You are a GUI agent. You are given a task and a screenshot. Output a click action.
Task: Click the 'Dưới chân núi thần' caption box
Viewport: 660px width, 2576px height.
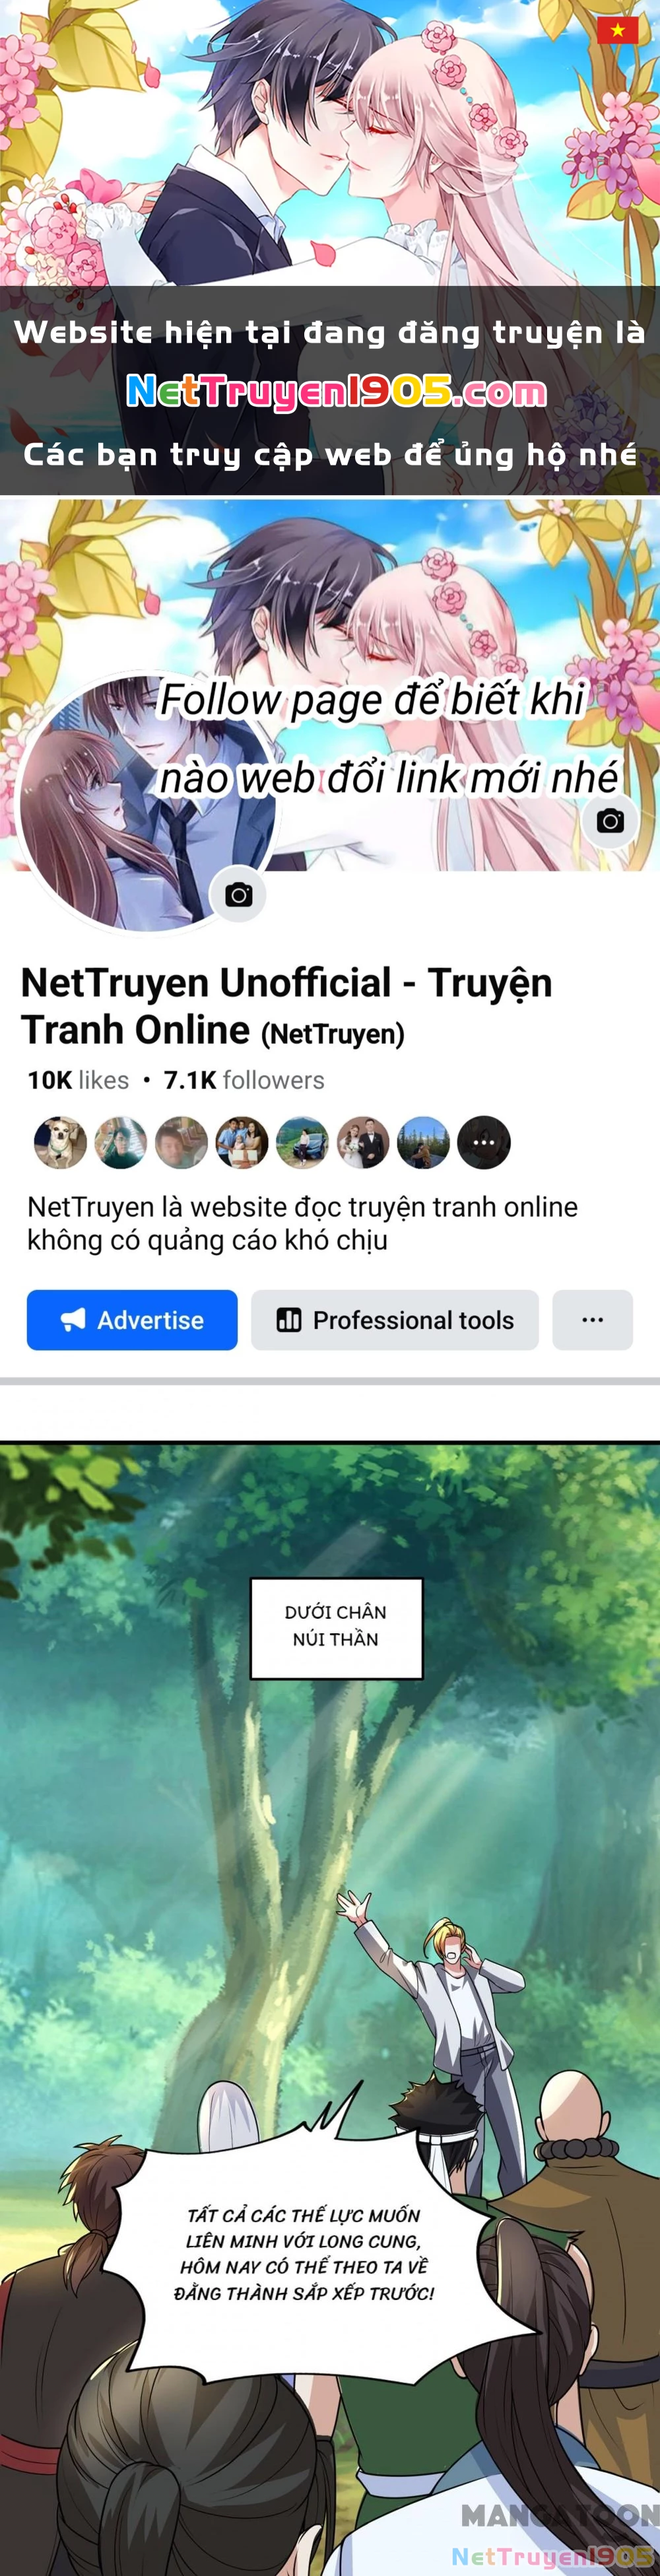pos(336,1628)
